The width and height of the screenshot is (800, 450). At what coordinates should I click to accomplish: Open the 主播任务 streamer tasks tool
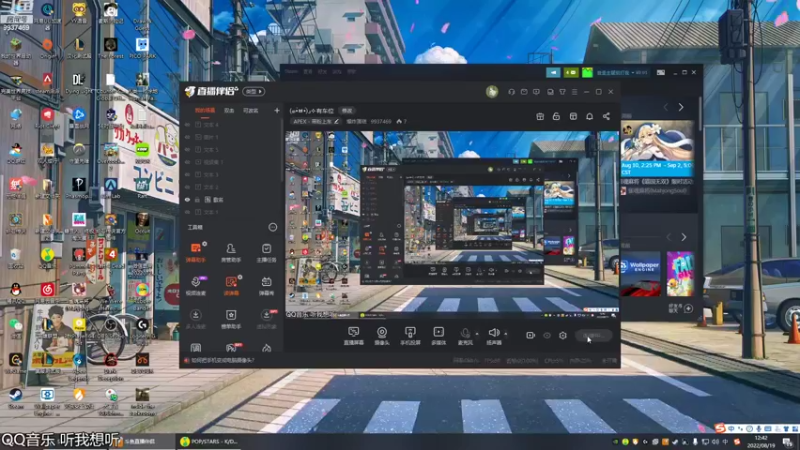[266, 252]
